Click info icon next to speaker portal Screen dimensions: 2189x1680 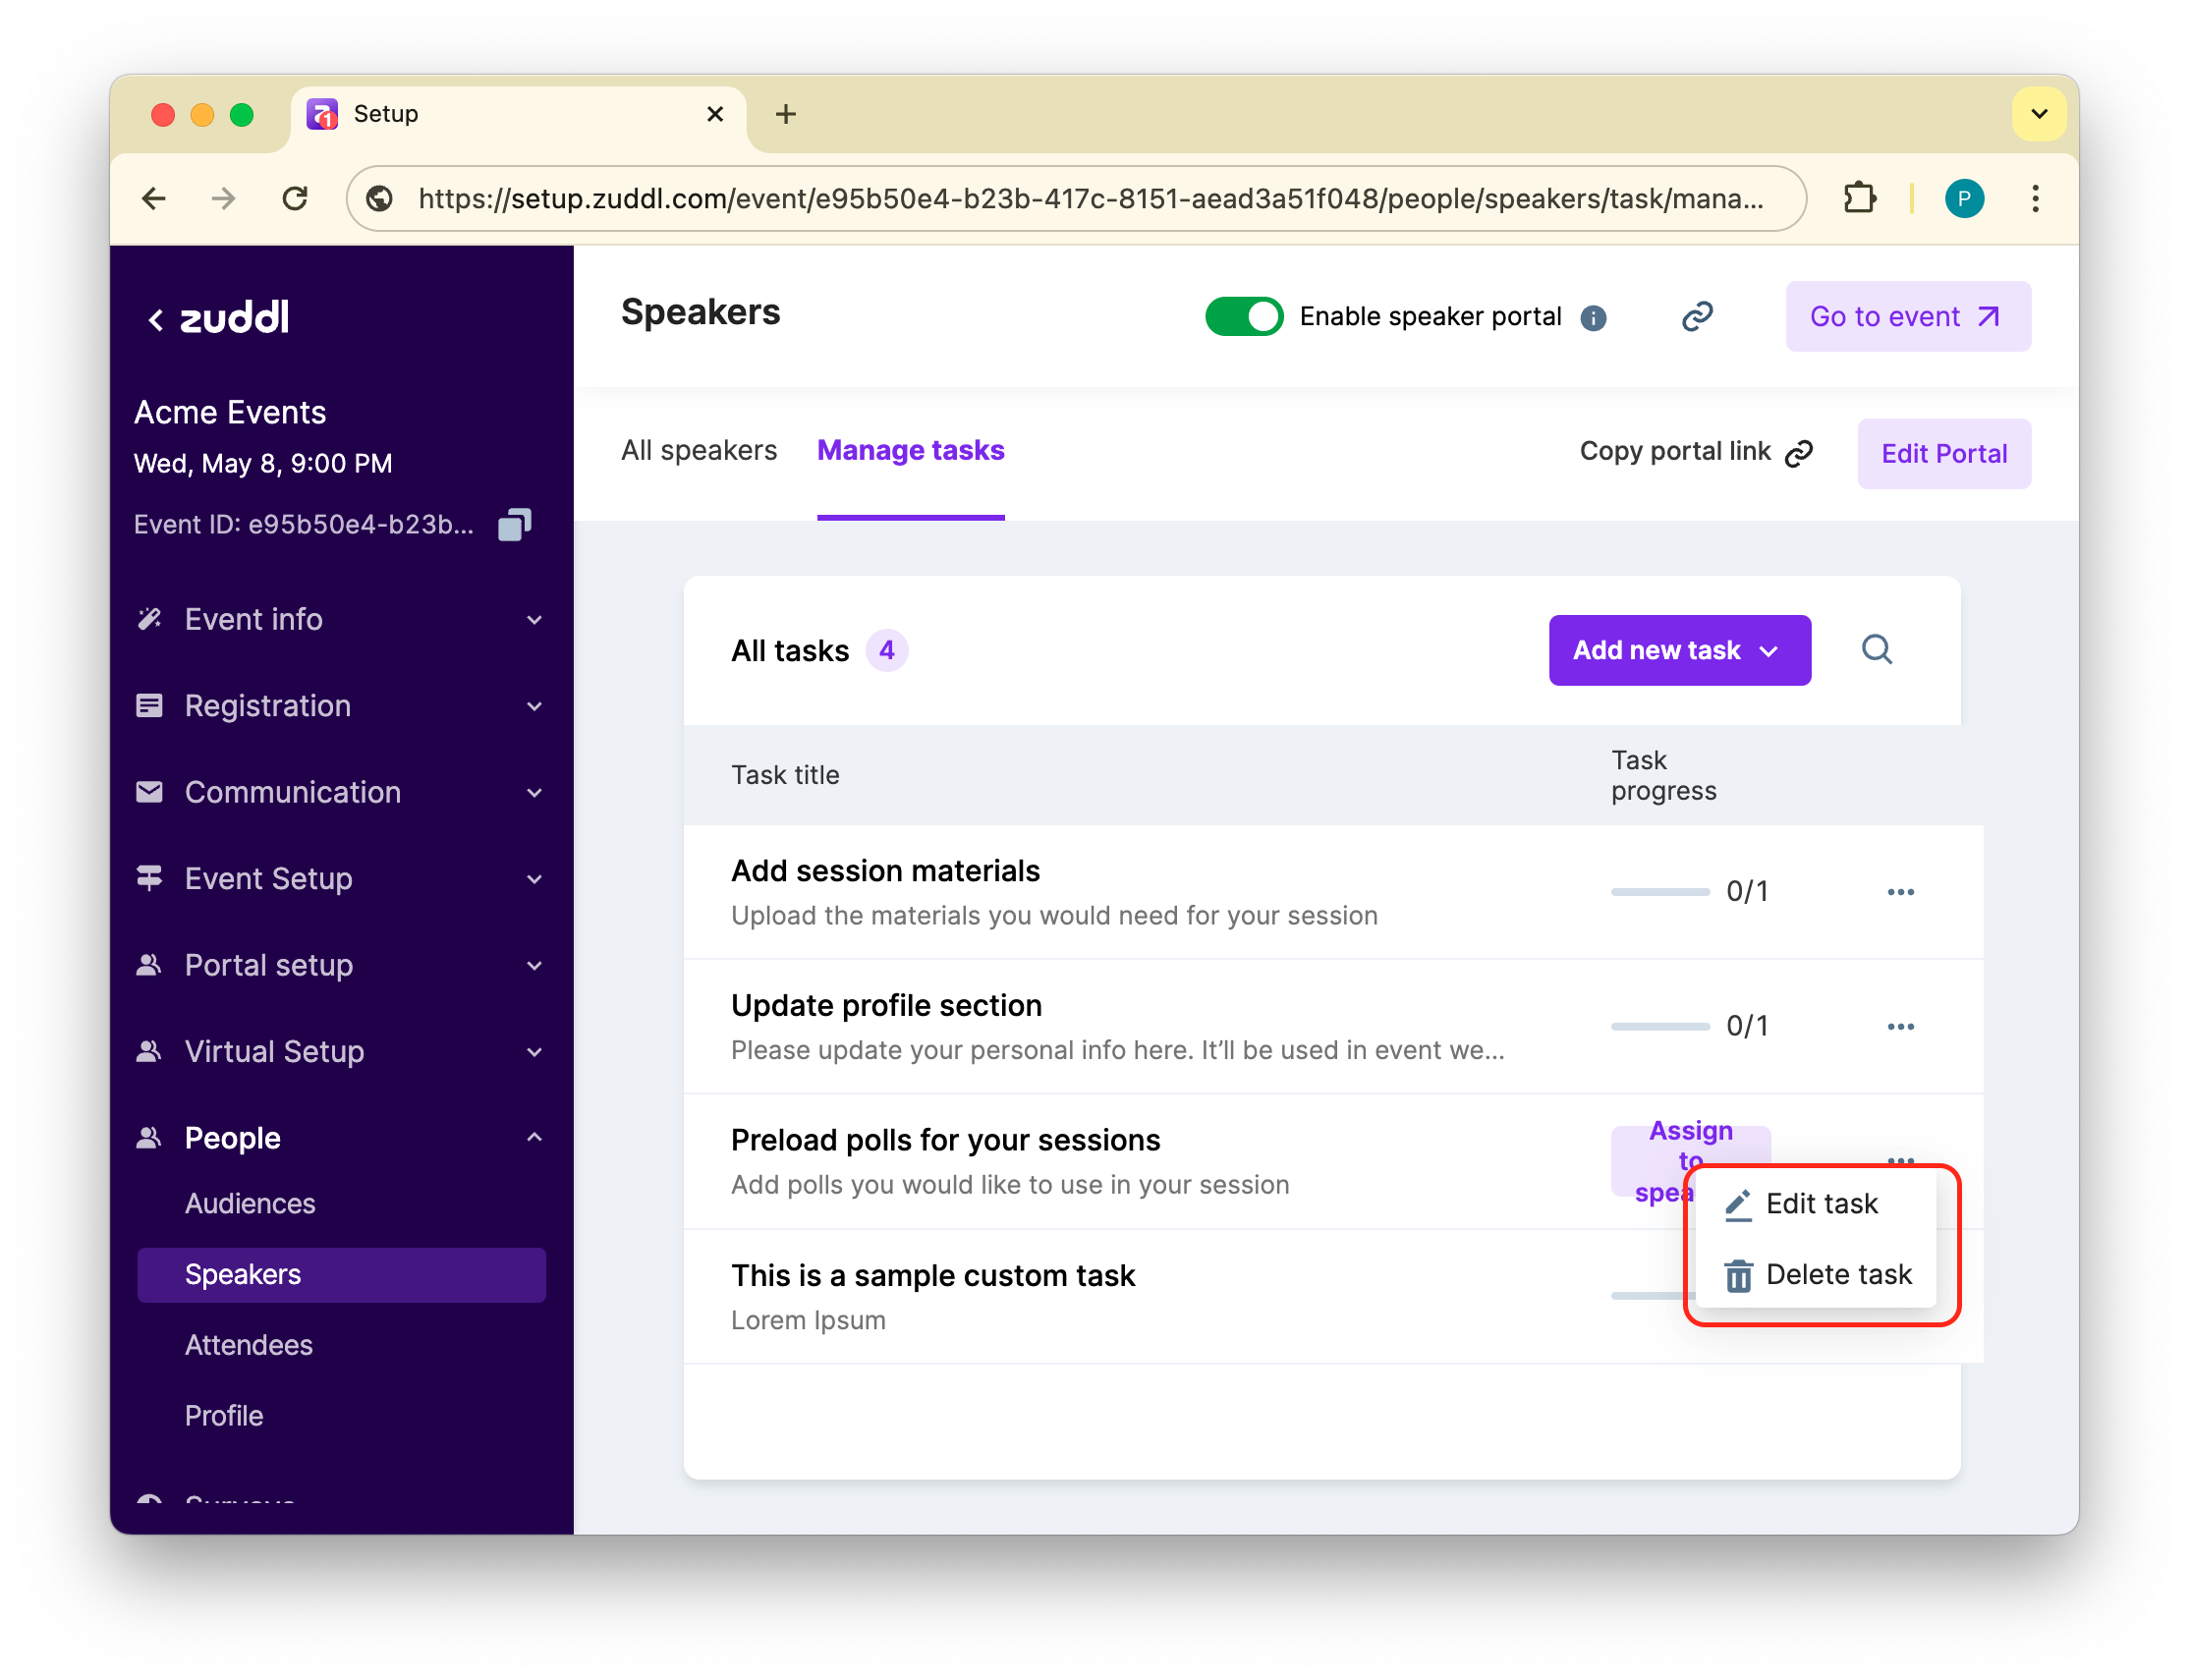click(x=1593, y=318)
